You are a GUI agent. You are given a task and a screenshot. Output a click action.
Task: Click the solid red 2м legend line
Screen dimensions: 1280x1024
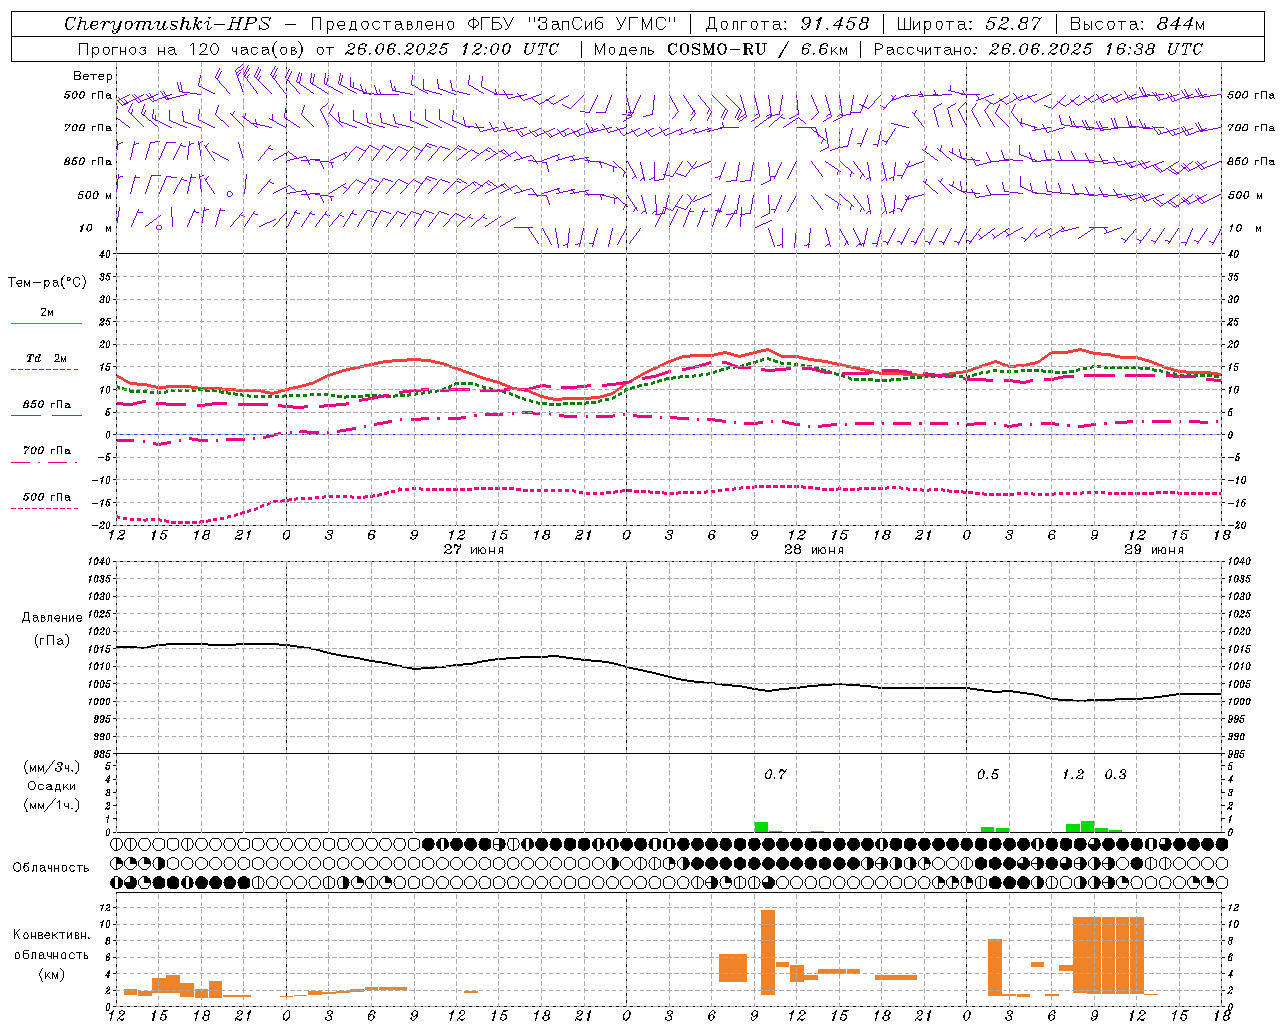pos(46,323)
